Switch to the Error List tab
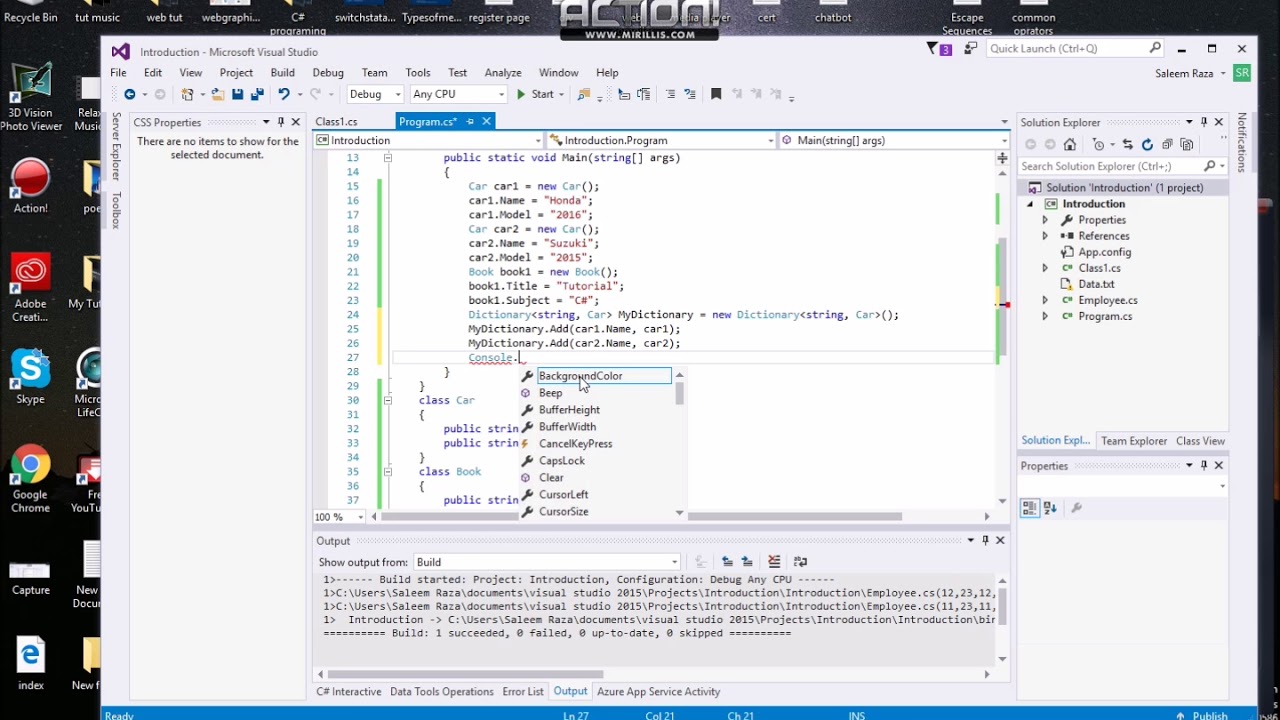Viewport: 1280px width, 720px height. click(523, 692)
